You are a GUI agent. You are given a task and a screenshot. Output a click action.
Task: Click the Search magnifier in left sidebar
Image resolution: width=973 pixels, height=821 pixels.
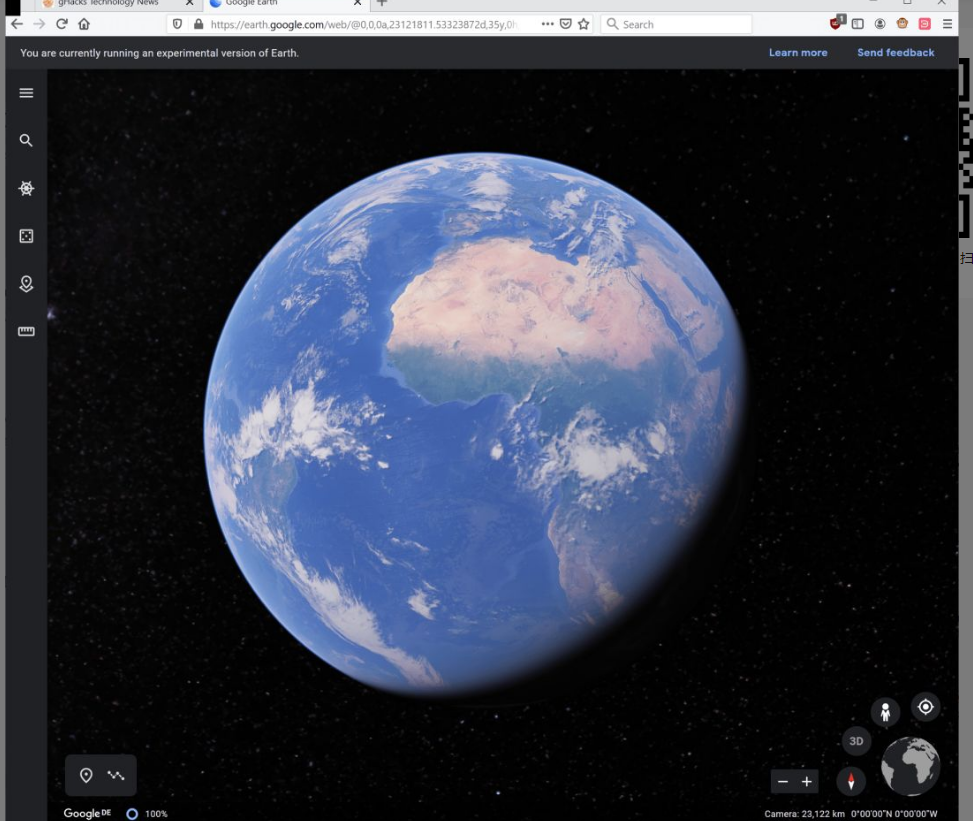[26, 141]
